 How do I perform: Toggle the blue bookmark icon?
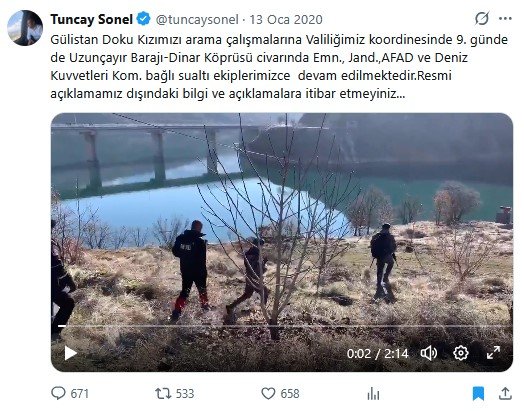(479, 394)
